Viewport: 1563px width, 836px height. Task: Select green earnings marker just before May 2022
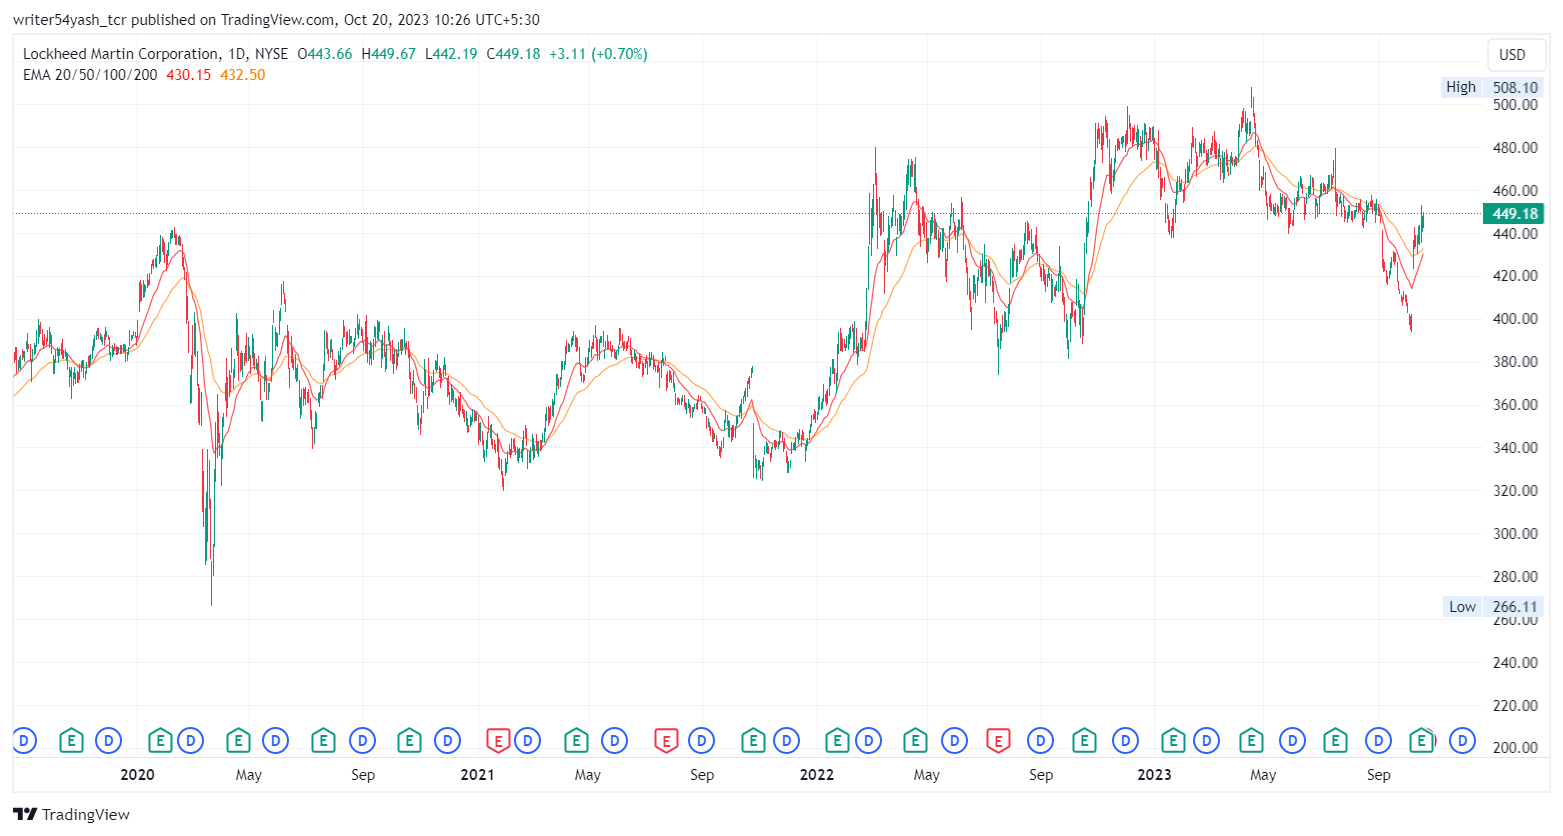(x=915, y=741)
